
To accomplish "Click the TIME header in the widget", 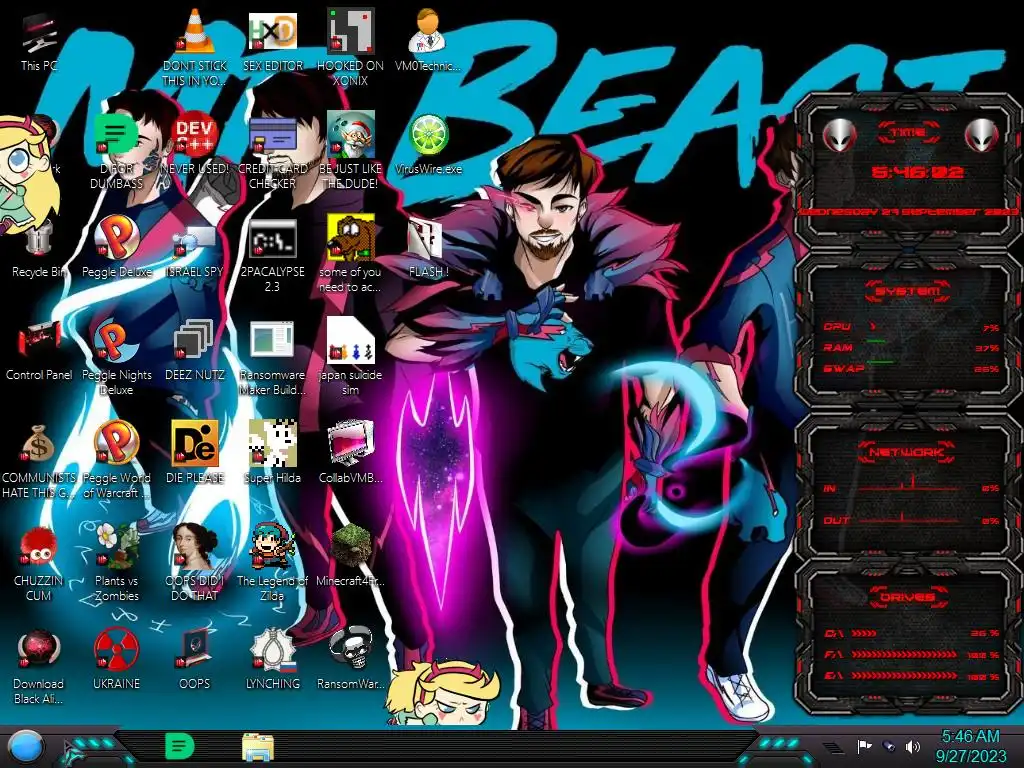I will pos(908,133).
